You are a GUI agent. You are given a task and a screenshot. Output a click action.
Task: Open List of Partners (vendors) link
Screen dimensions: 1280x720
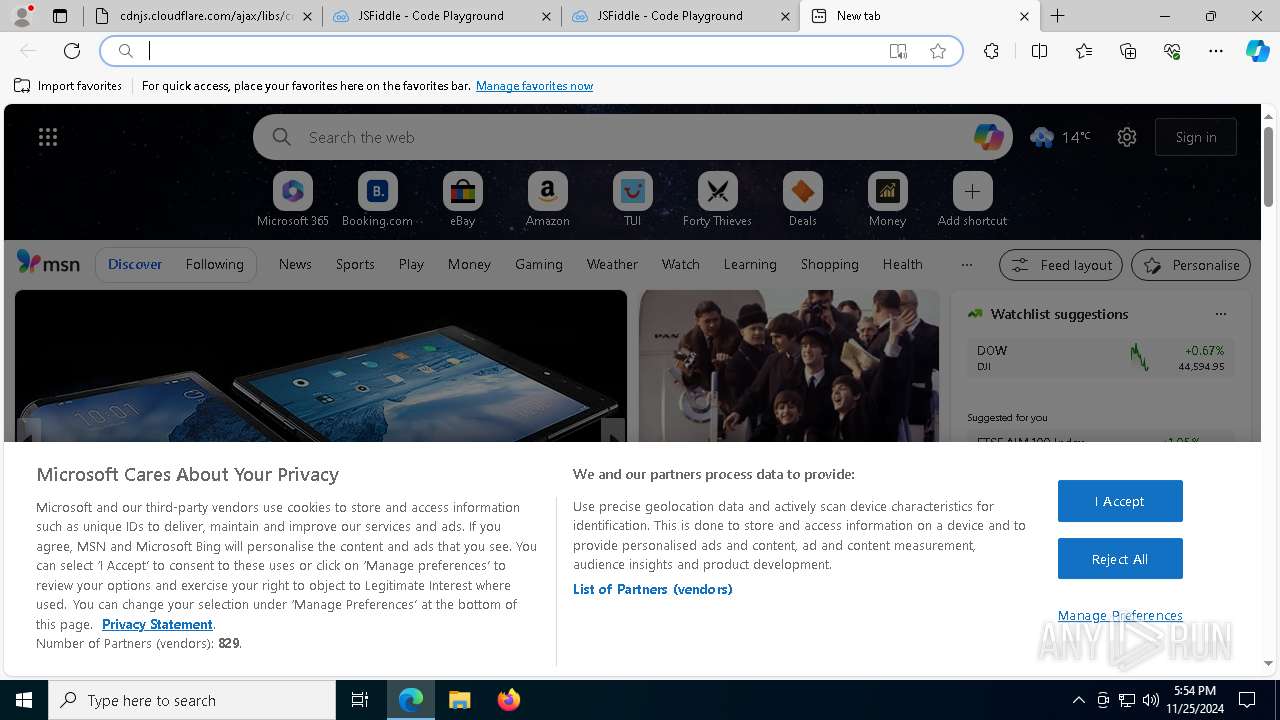point(653,589)
